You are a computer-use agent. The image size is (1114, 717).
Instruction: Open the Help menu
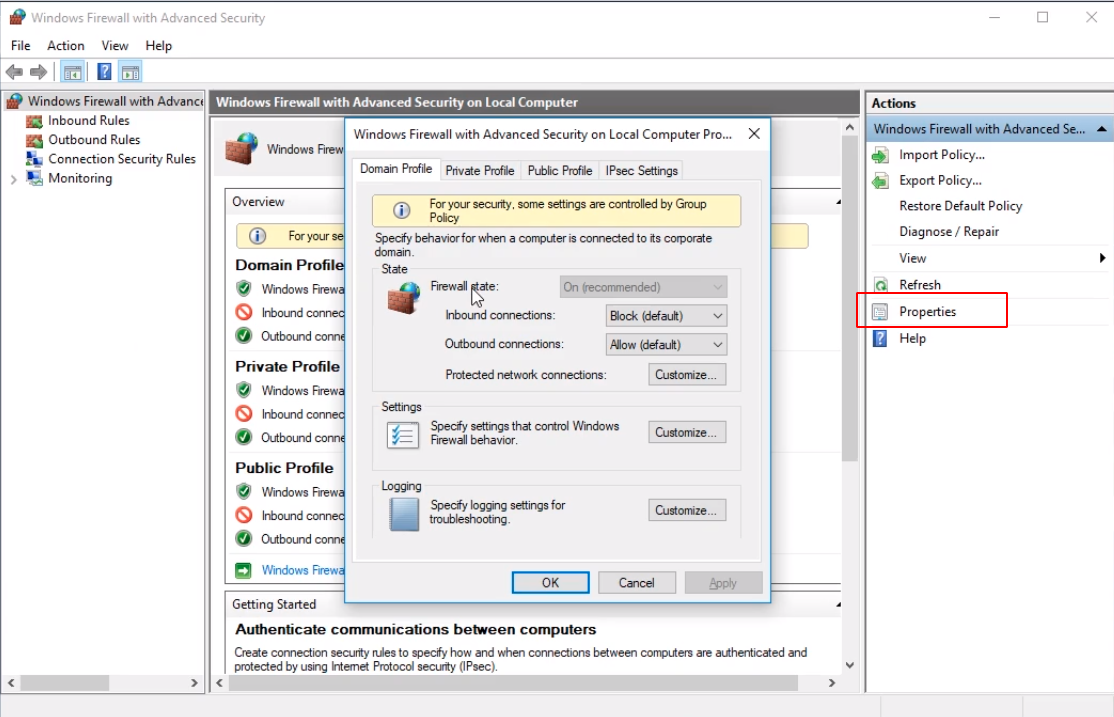point(158,45)
